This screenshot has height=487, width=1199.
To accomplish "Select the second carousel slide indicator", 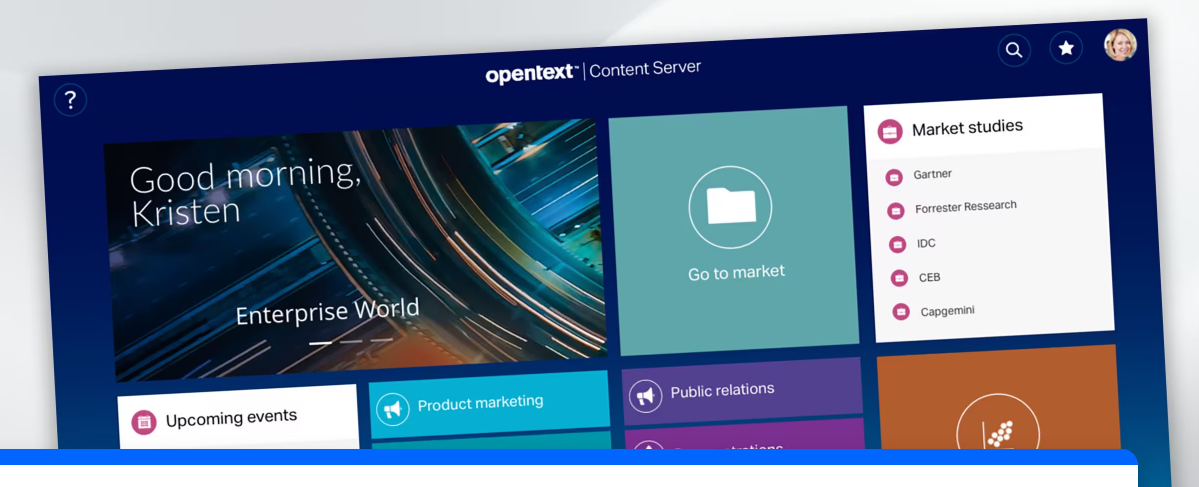I will point(351,342).
